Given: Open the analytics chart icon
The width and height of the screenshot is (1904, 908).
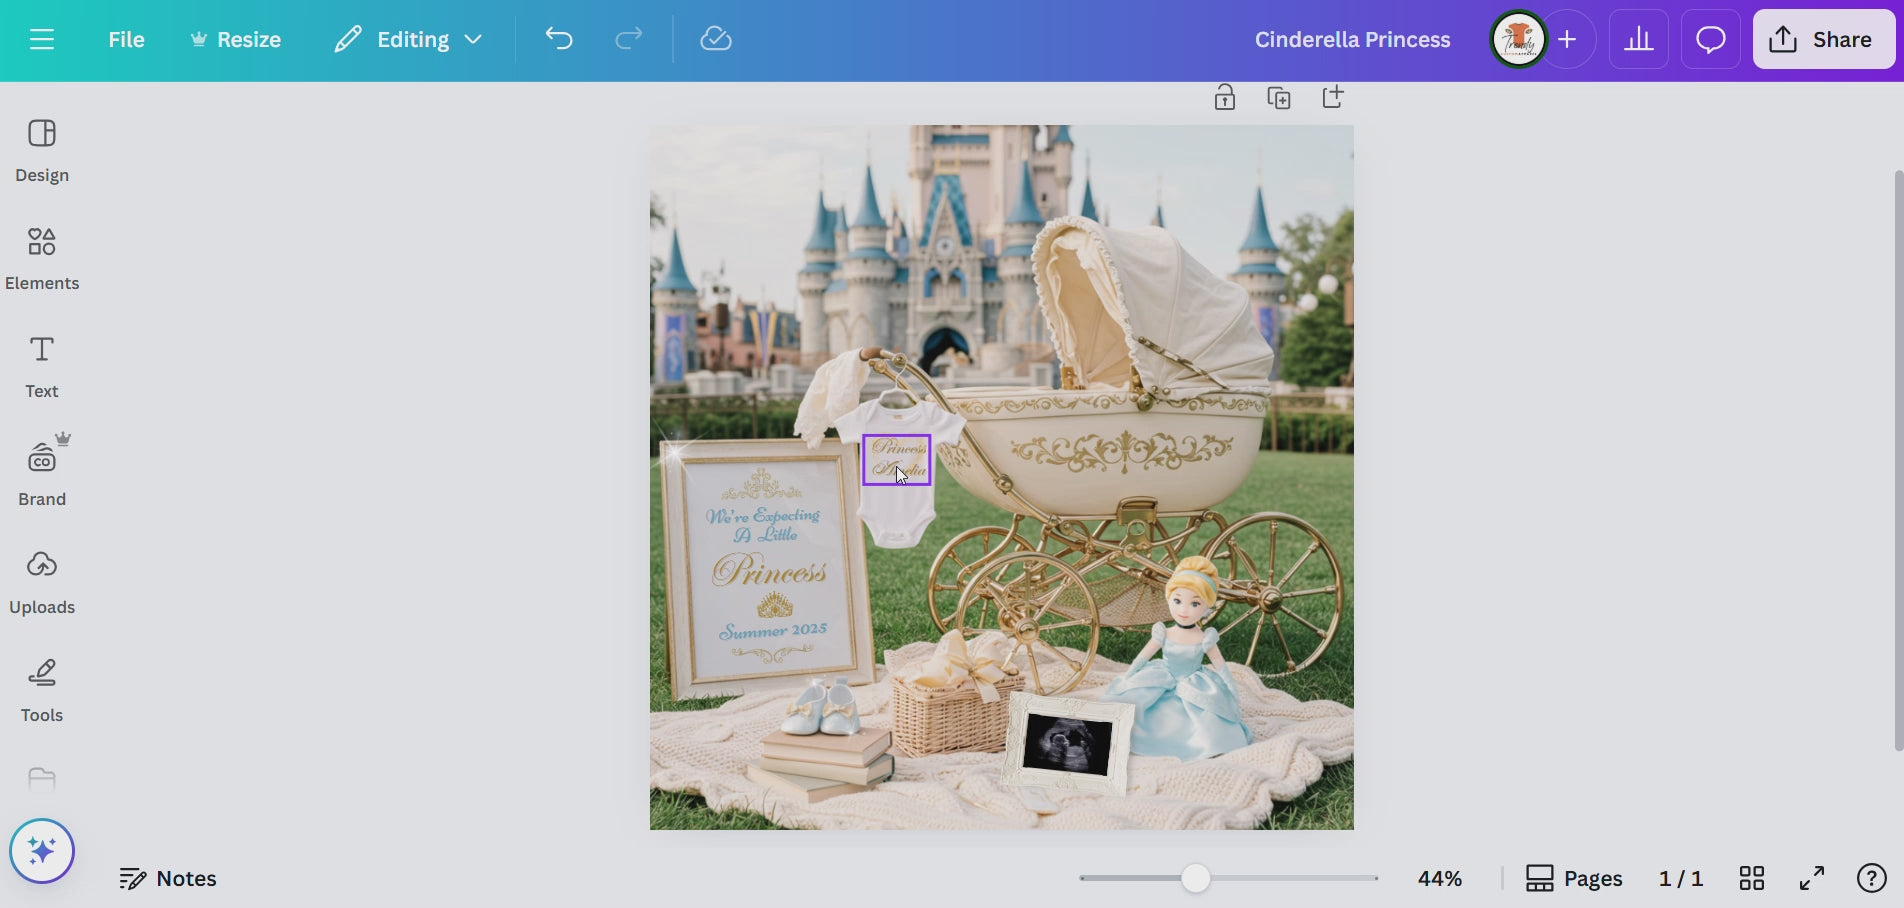Looking at the screenshot, I should [1638, 39].
